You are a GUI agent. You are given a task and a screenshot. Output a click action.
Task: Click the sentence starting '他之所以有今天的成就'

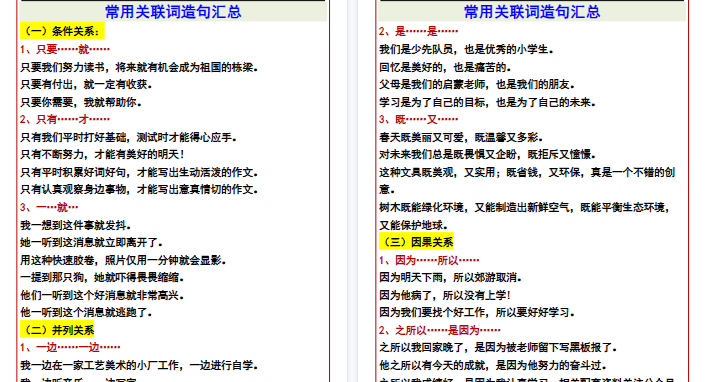tap(493, 365)
